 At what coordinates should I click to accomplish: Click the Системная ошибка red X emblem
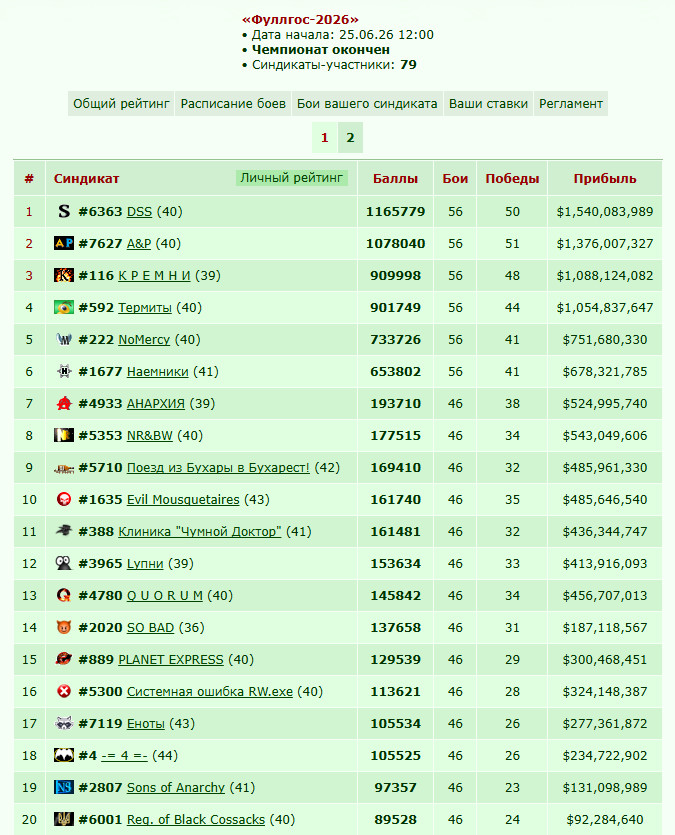[x=64, y=691]
